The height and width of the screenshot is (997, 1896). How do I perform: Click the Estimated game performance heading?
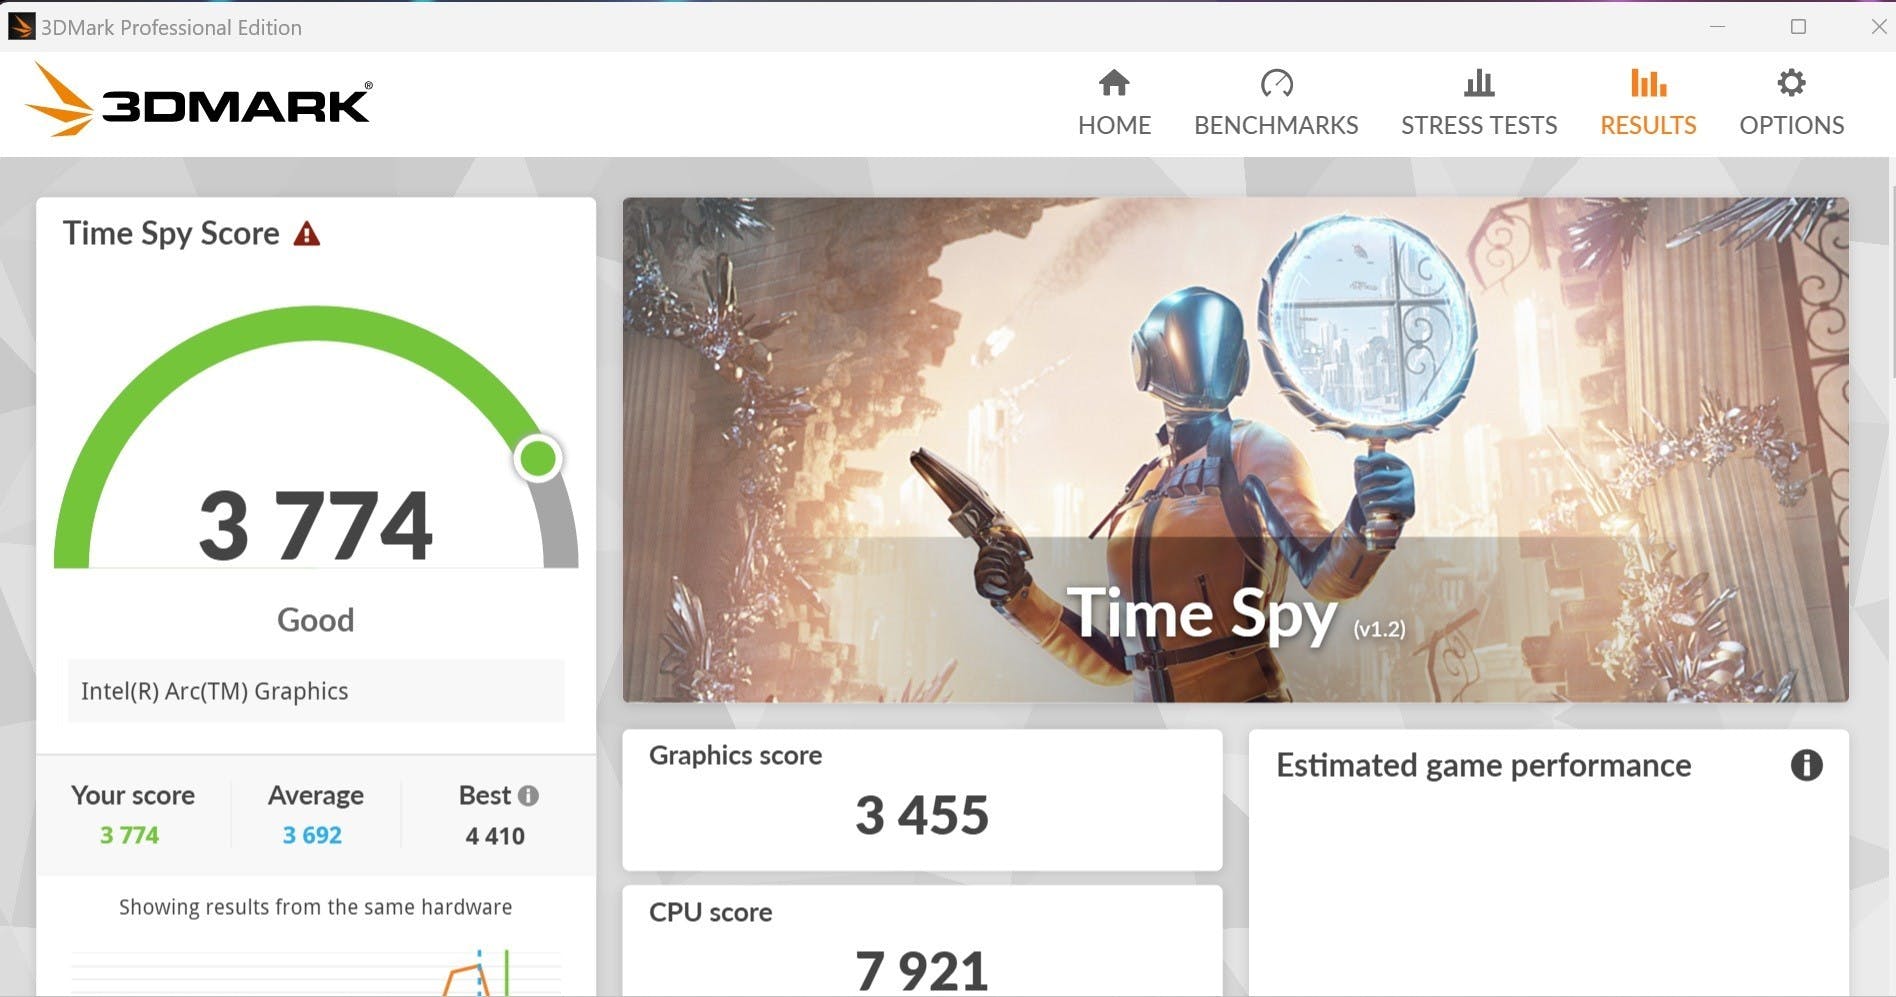click(1484, 766)
